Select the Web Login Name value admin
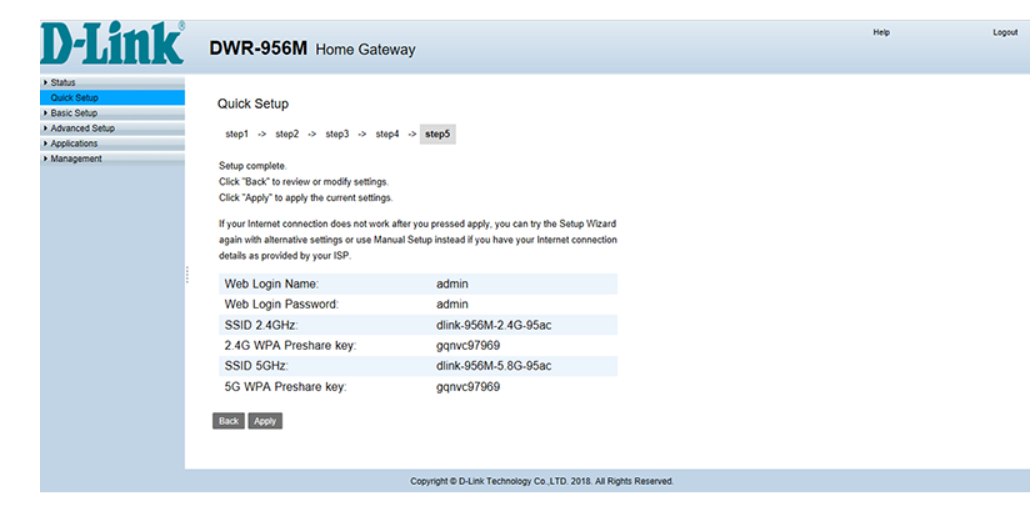1033x530 pixels. click(452, 284)
